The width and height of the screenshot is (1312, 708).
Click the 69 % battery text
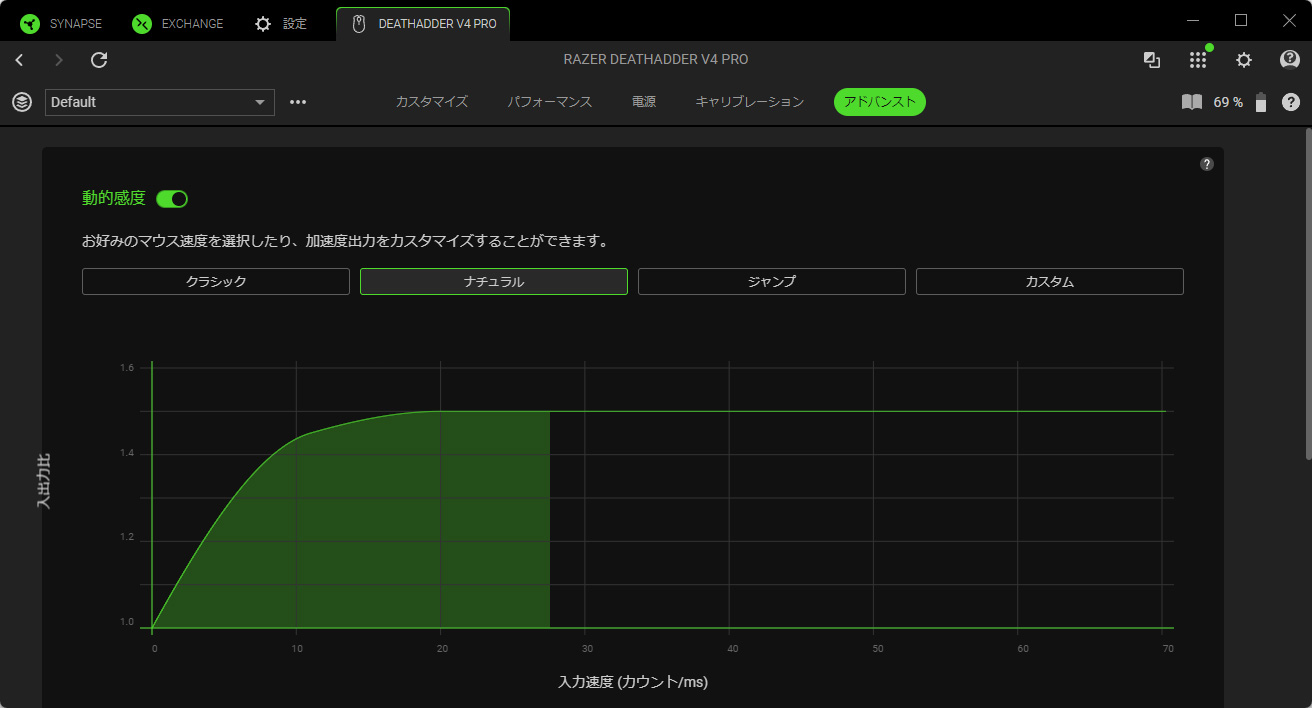[1228, 102]
